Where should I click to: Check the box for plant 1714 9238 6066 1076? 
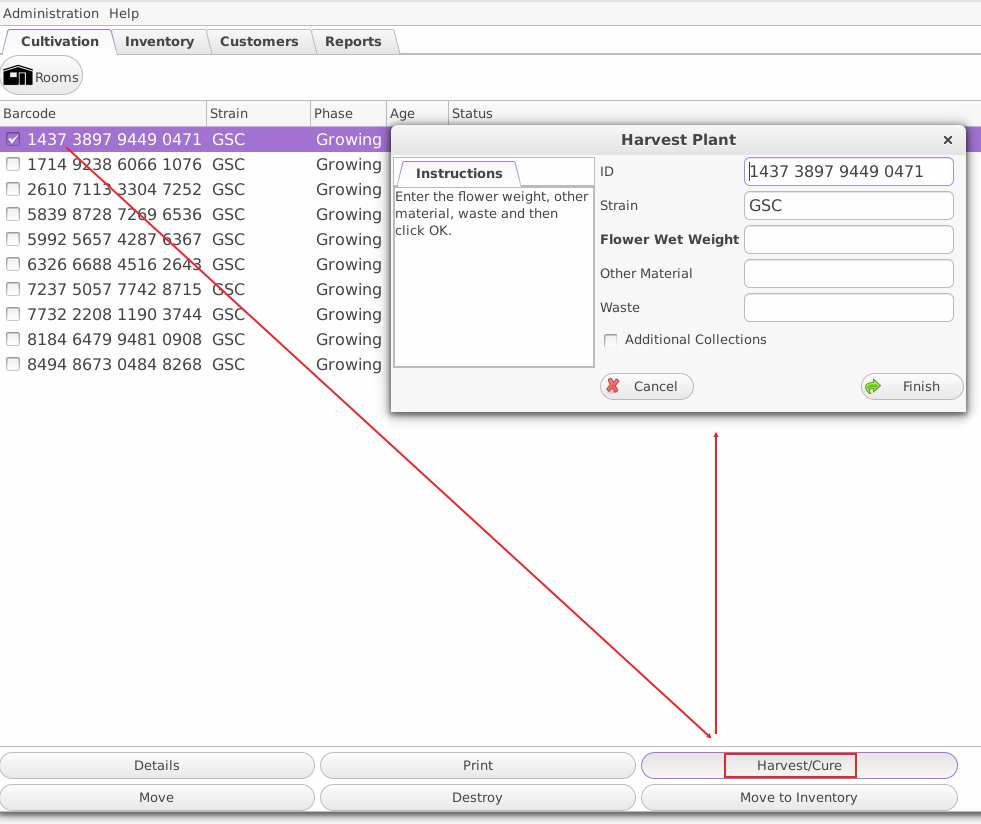coord(13,165)
